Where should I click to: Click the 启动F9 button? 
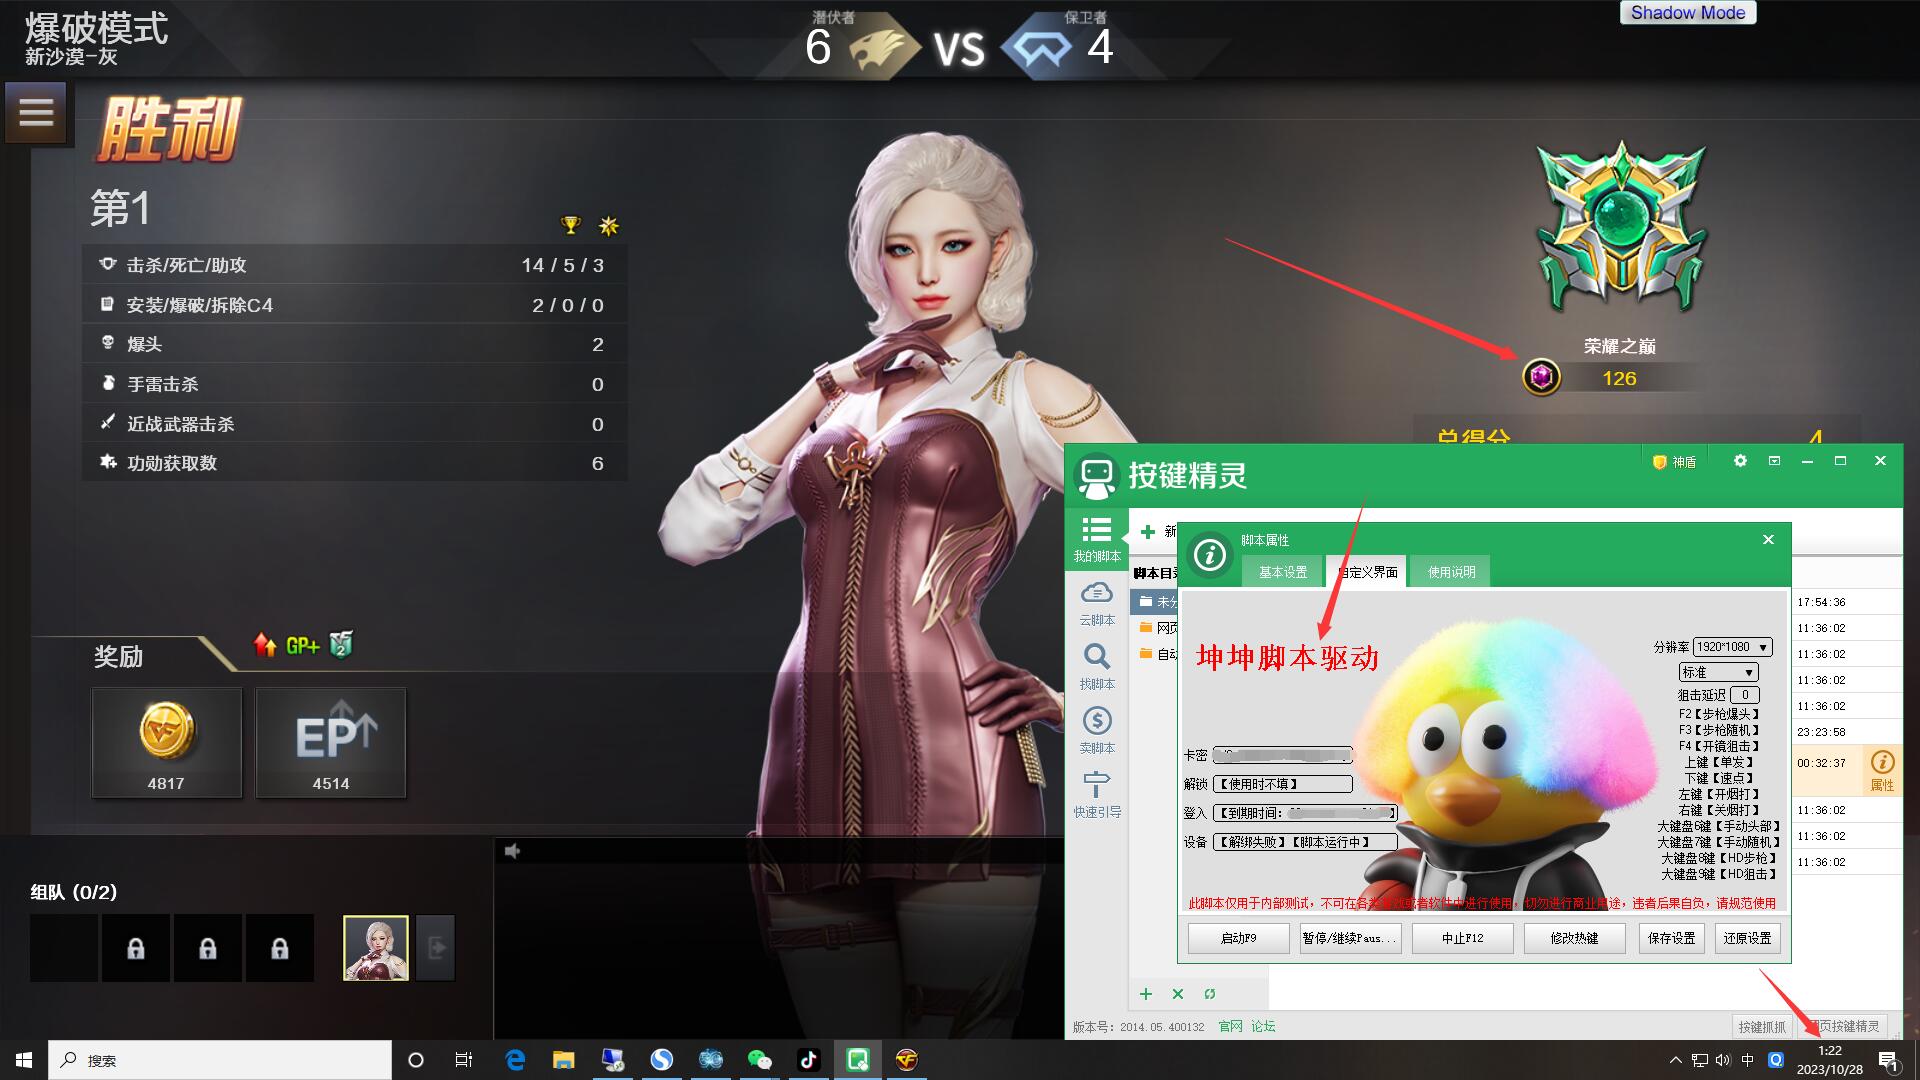tap(1238, 938)
